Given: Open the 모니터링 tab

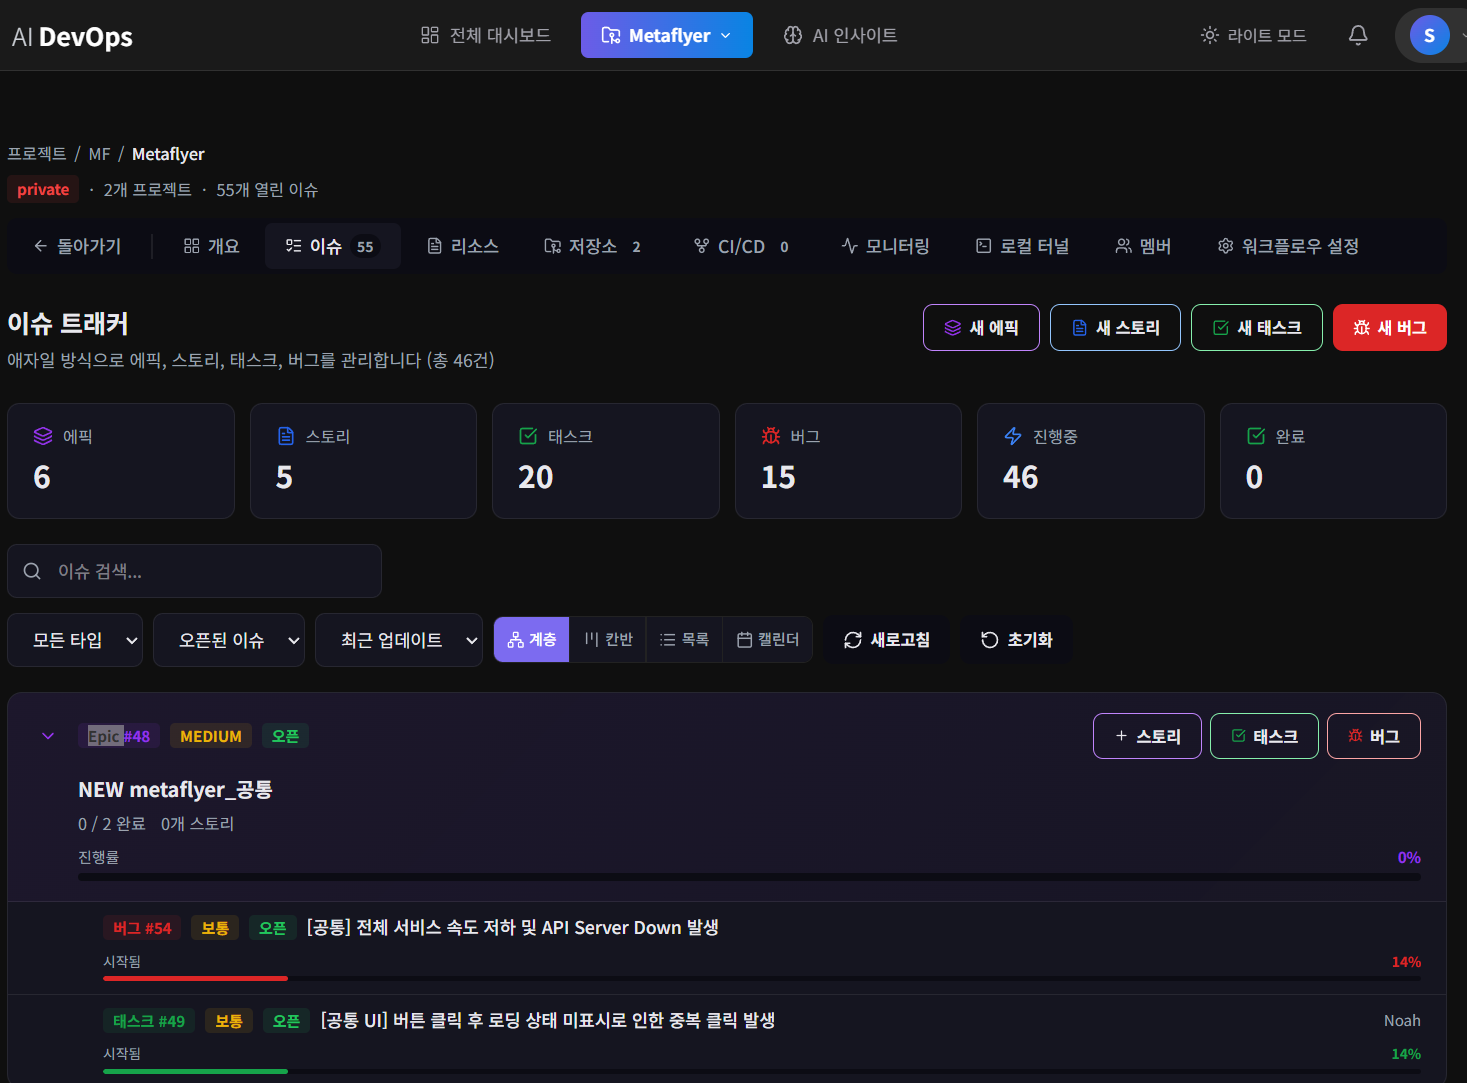Looking at the screenshot, I should tap(886, 246).
